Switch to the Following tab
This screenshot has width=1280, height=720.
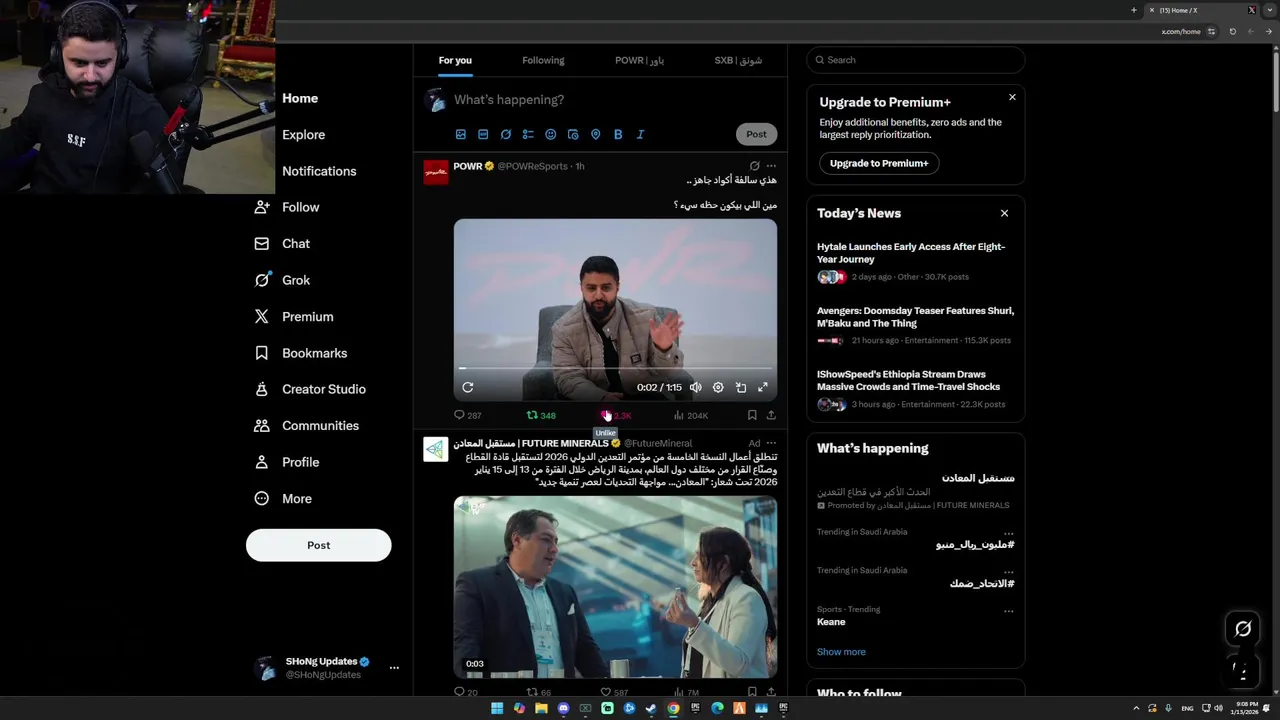tap(543, 60)
